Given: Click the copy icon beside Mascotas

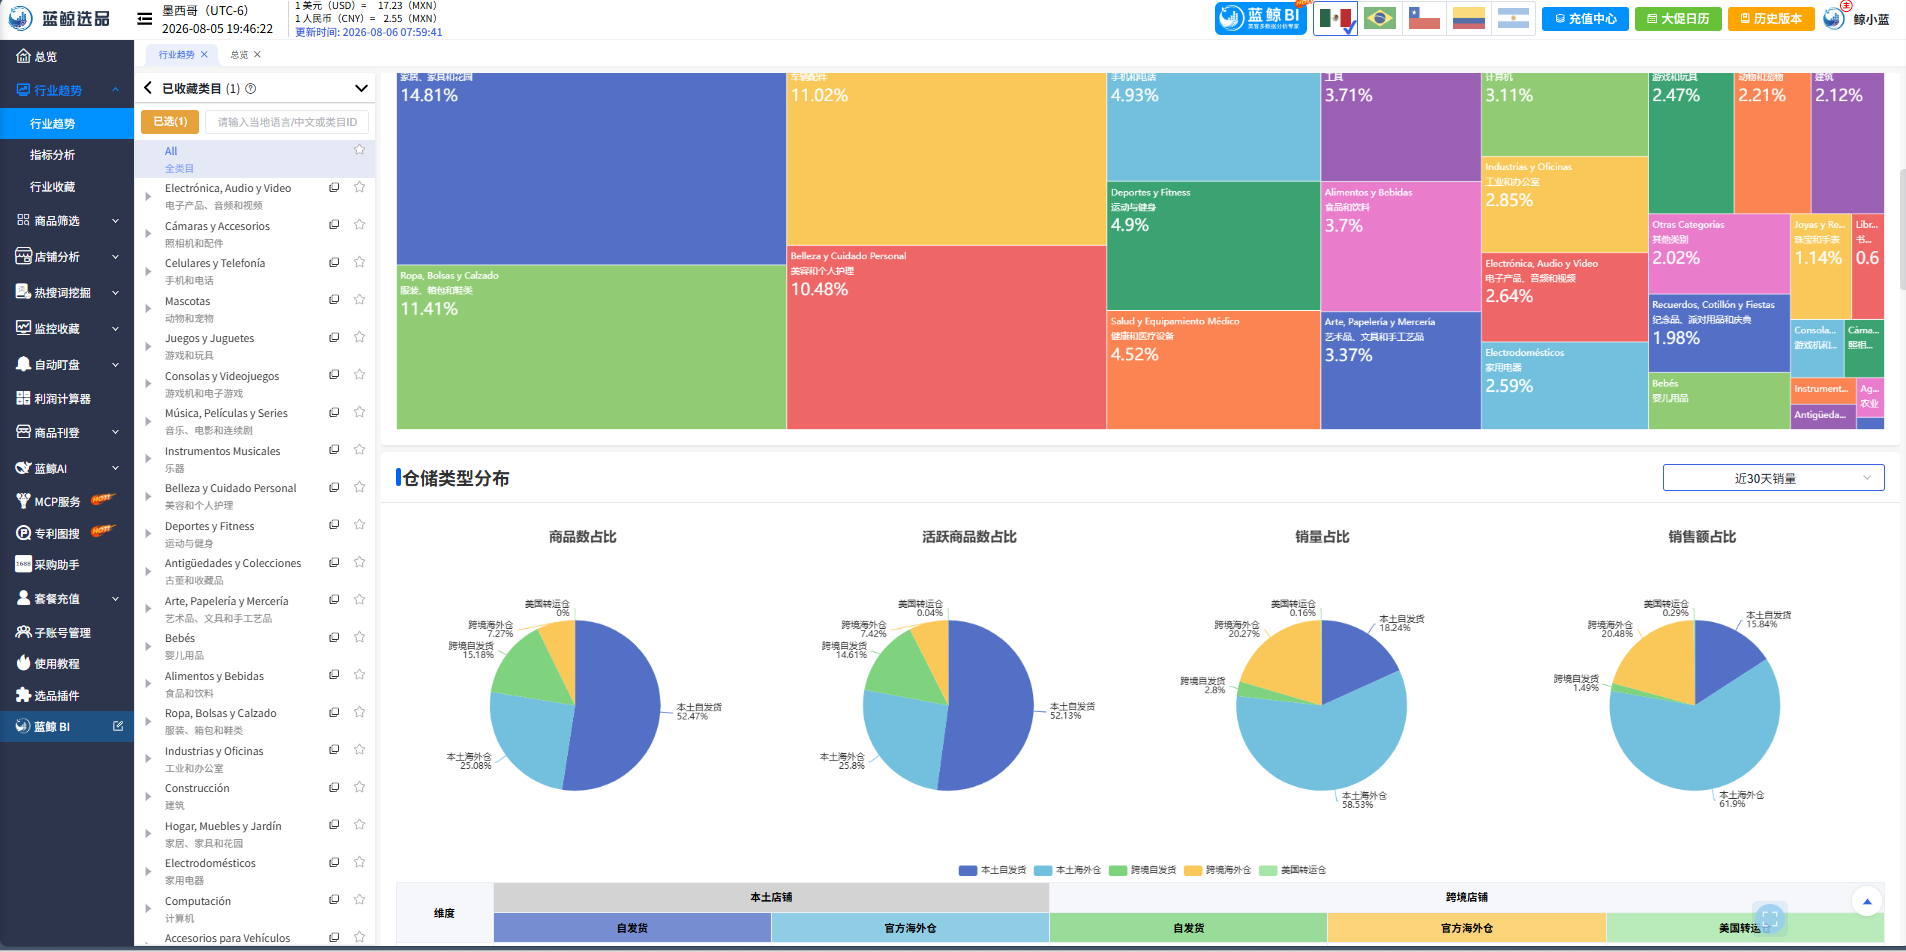Looking at the screenshot, I should tap(334, 300).
